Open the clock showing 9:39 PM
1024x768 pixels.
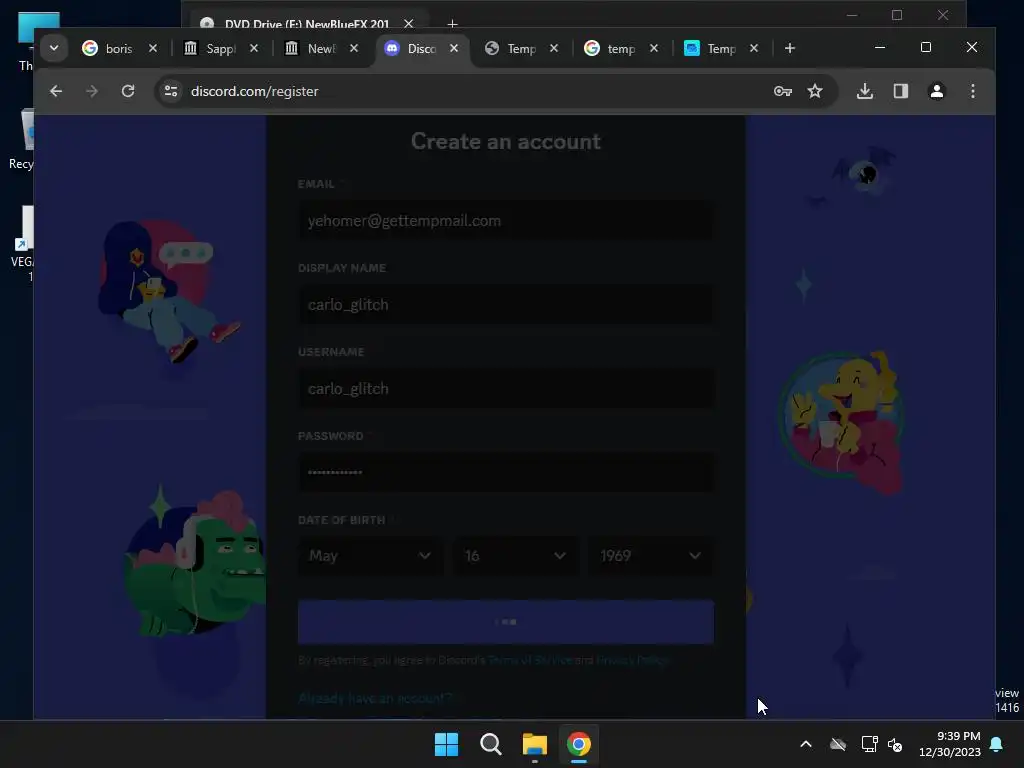[950, 744]
